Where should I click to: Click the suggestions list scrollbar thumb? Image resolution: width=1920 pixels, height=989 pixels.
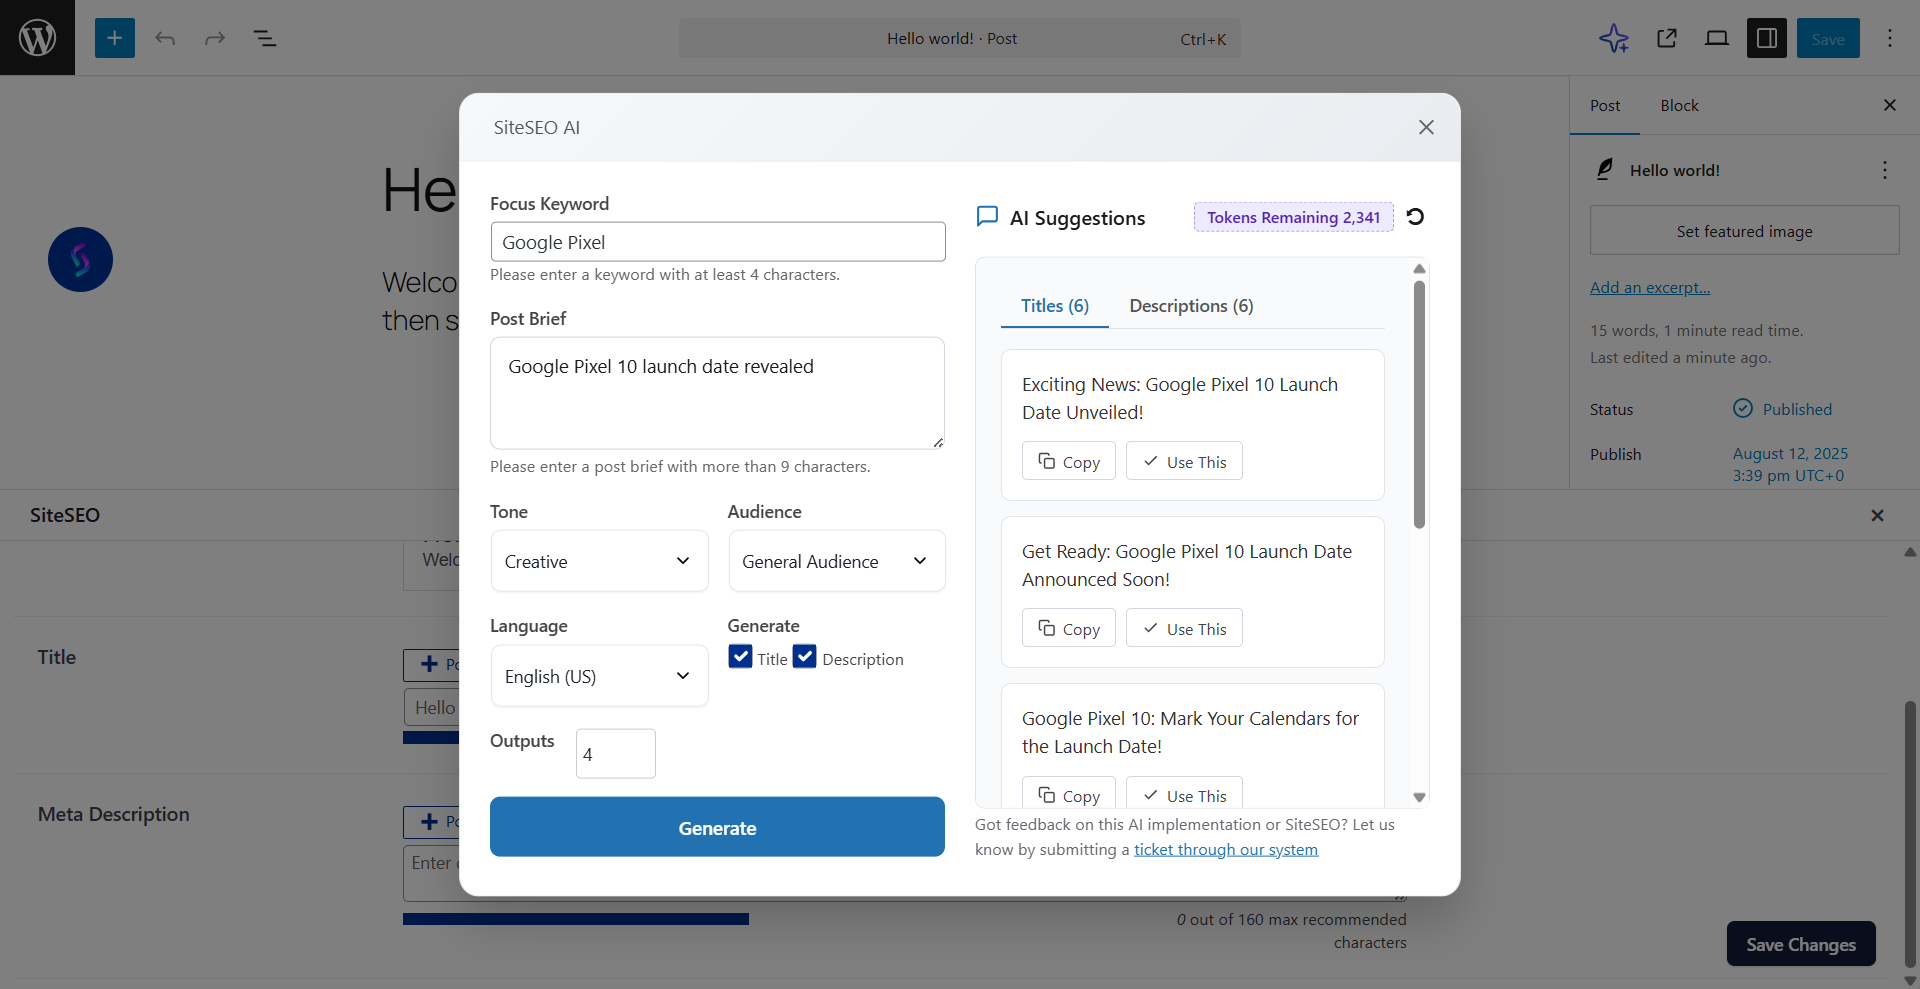click(1419, 404)
